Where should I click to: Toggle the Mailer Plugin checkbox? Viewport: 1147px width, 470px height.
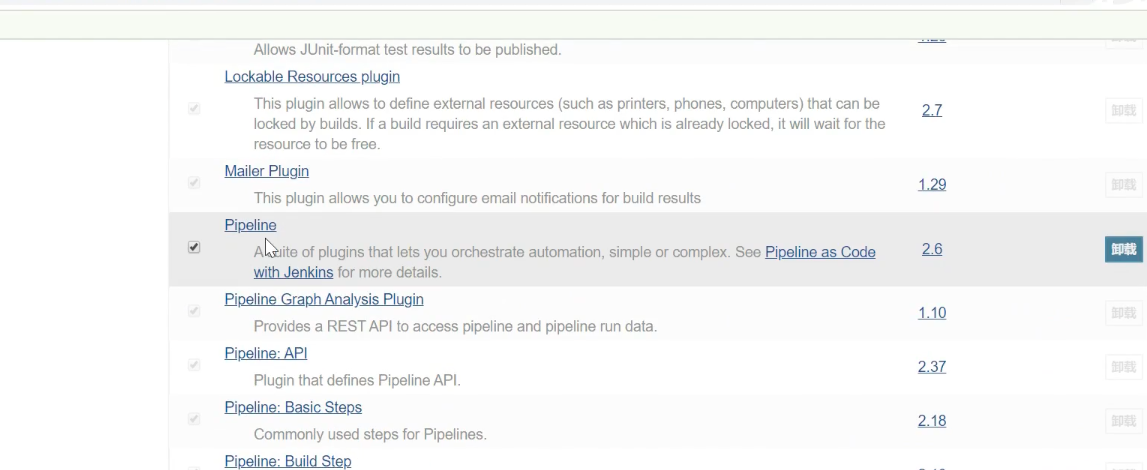pyautogui.click(x=194, y=182)
